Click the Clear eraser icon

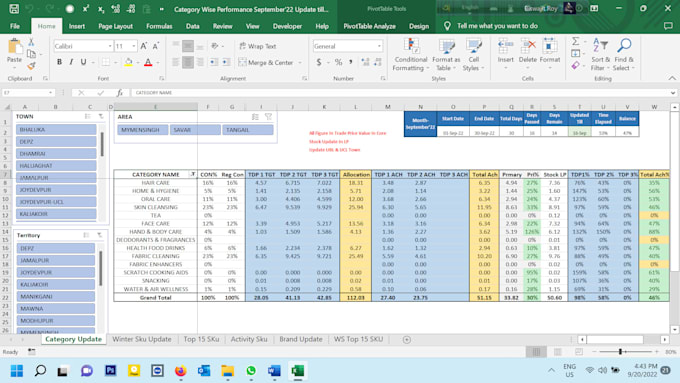tap(575, 65)
